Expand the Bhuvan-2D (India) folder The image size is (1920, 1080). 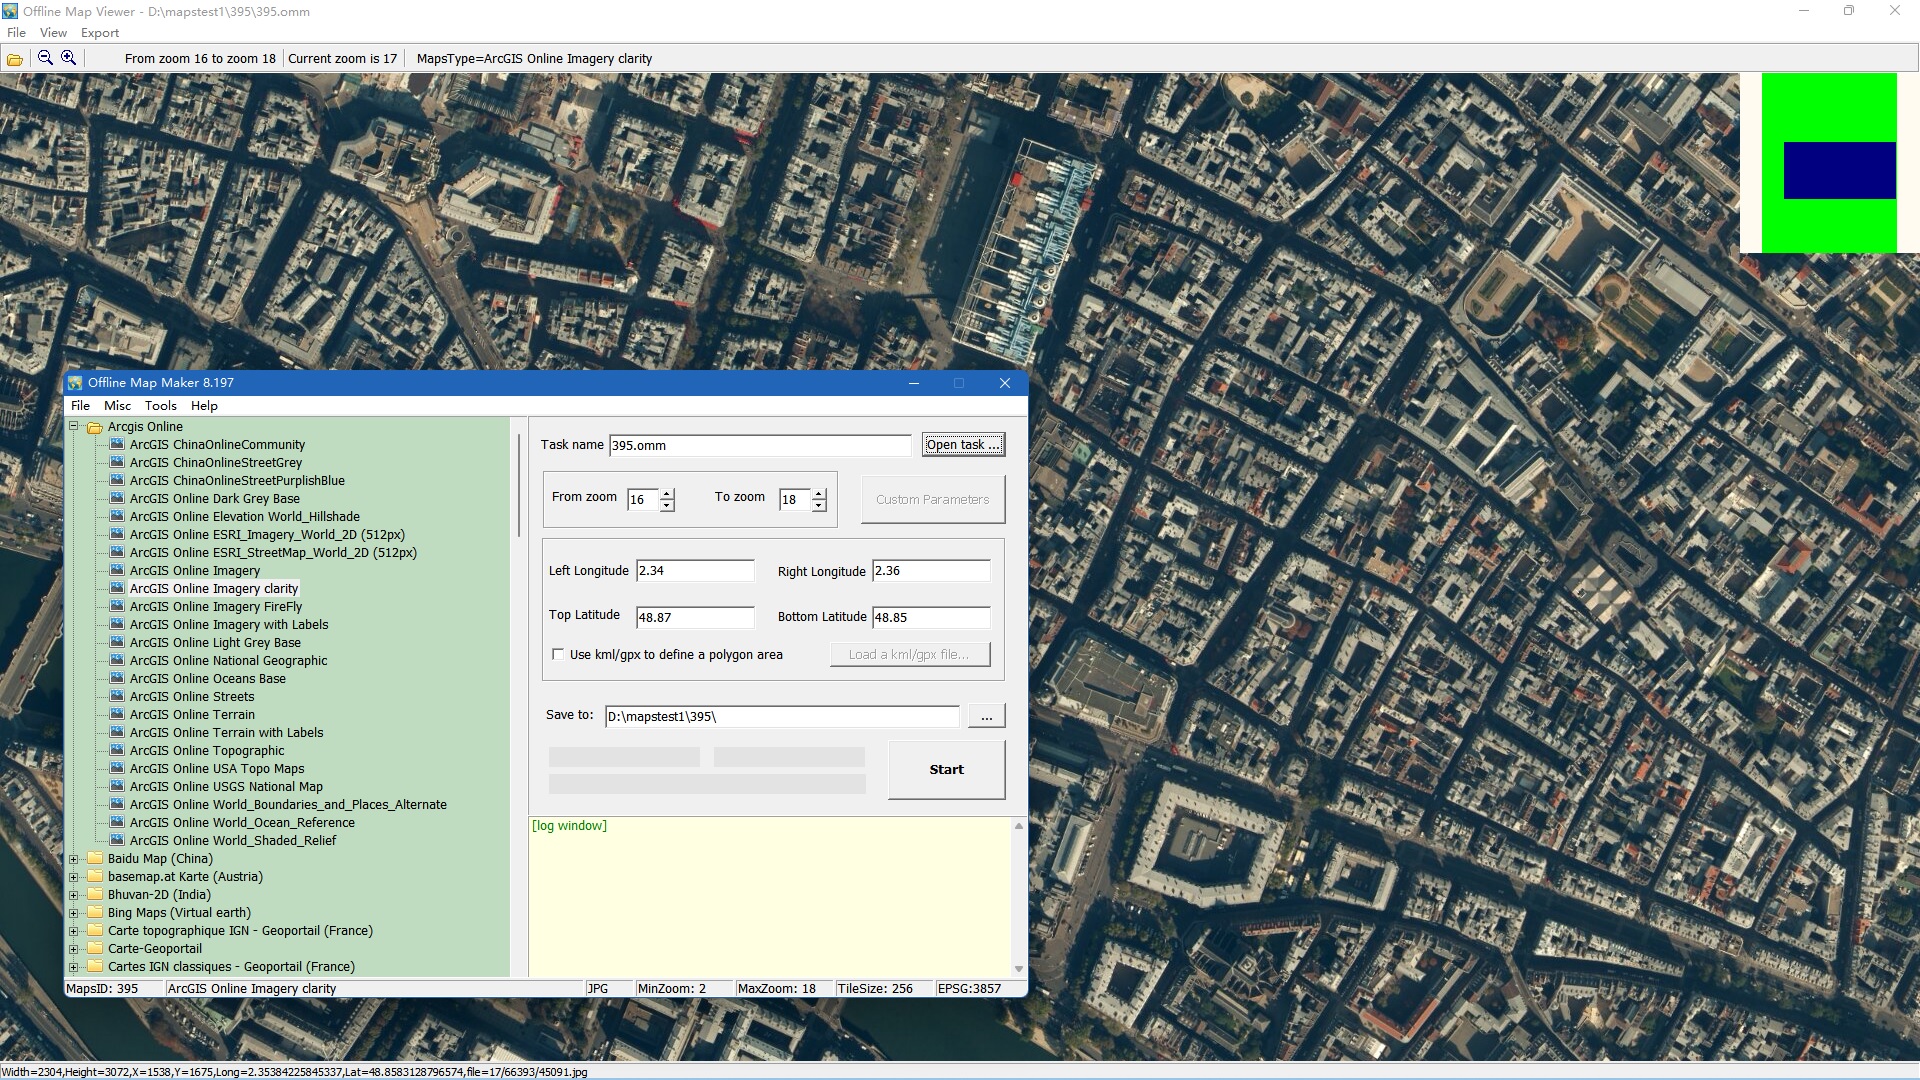(x=73, y=895)
